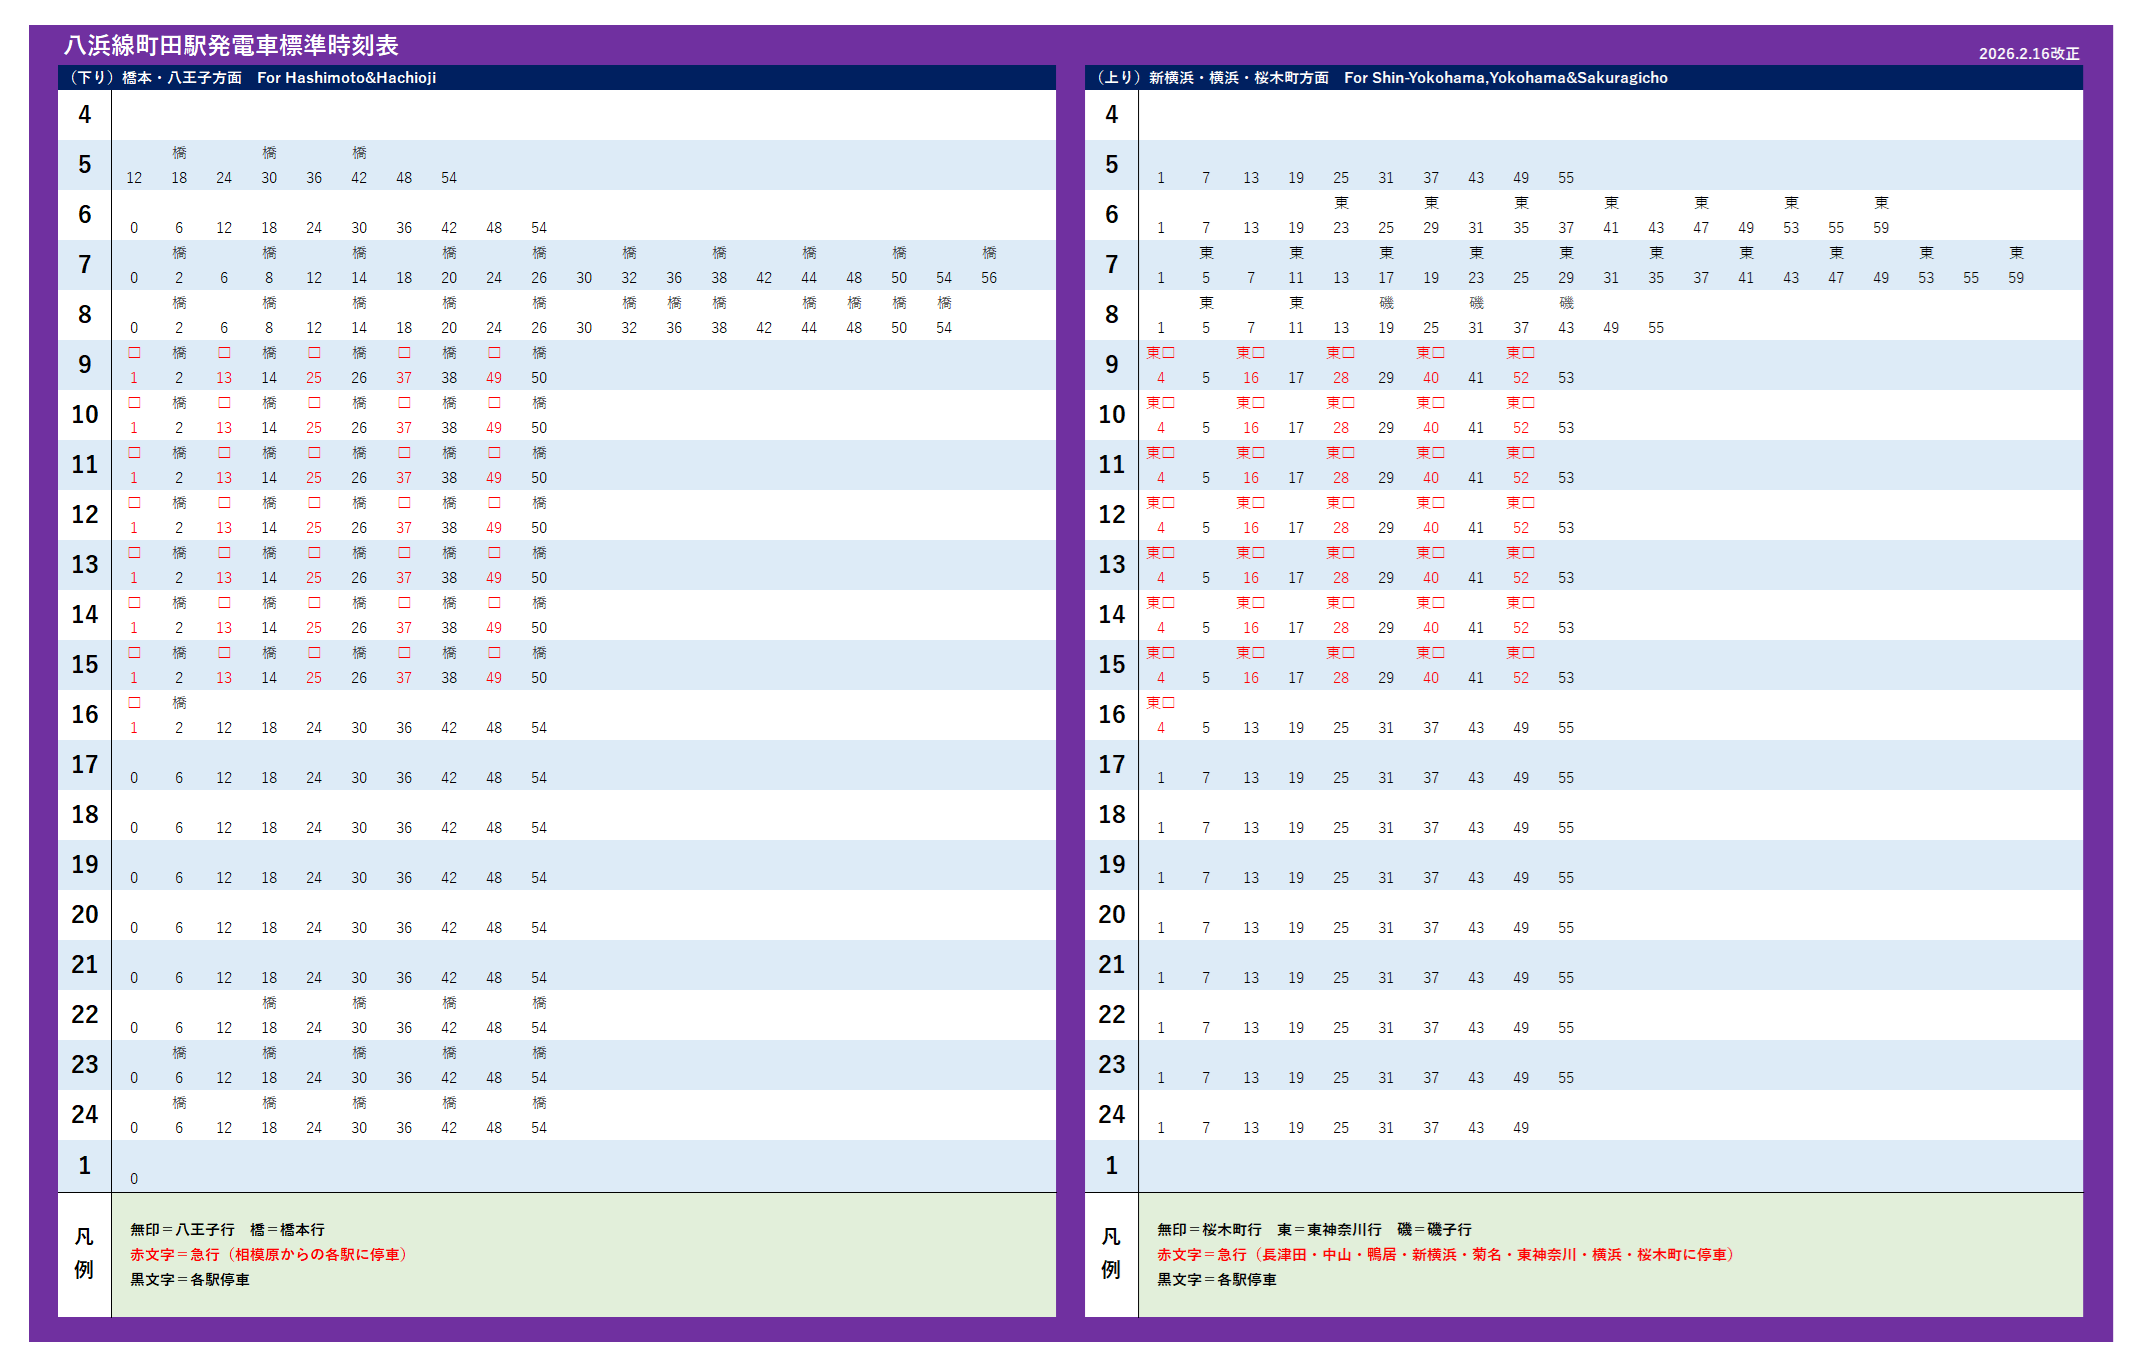The image size is (2144, 1368).
Task: Click legend line 無印=桜木町行 東=東神奈川行
Action: point(1314,1230)
